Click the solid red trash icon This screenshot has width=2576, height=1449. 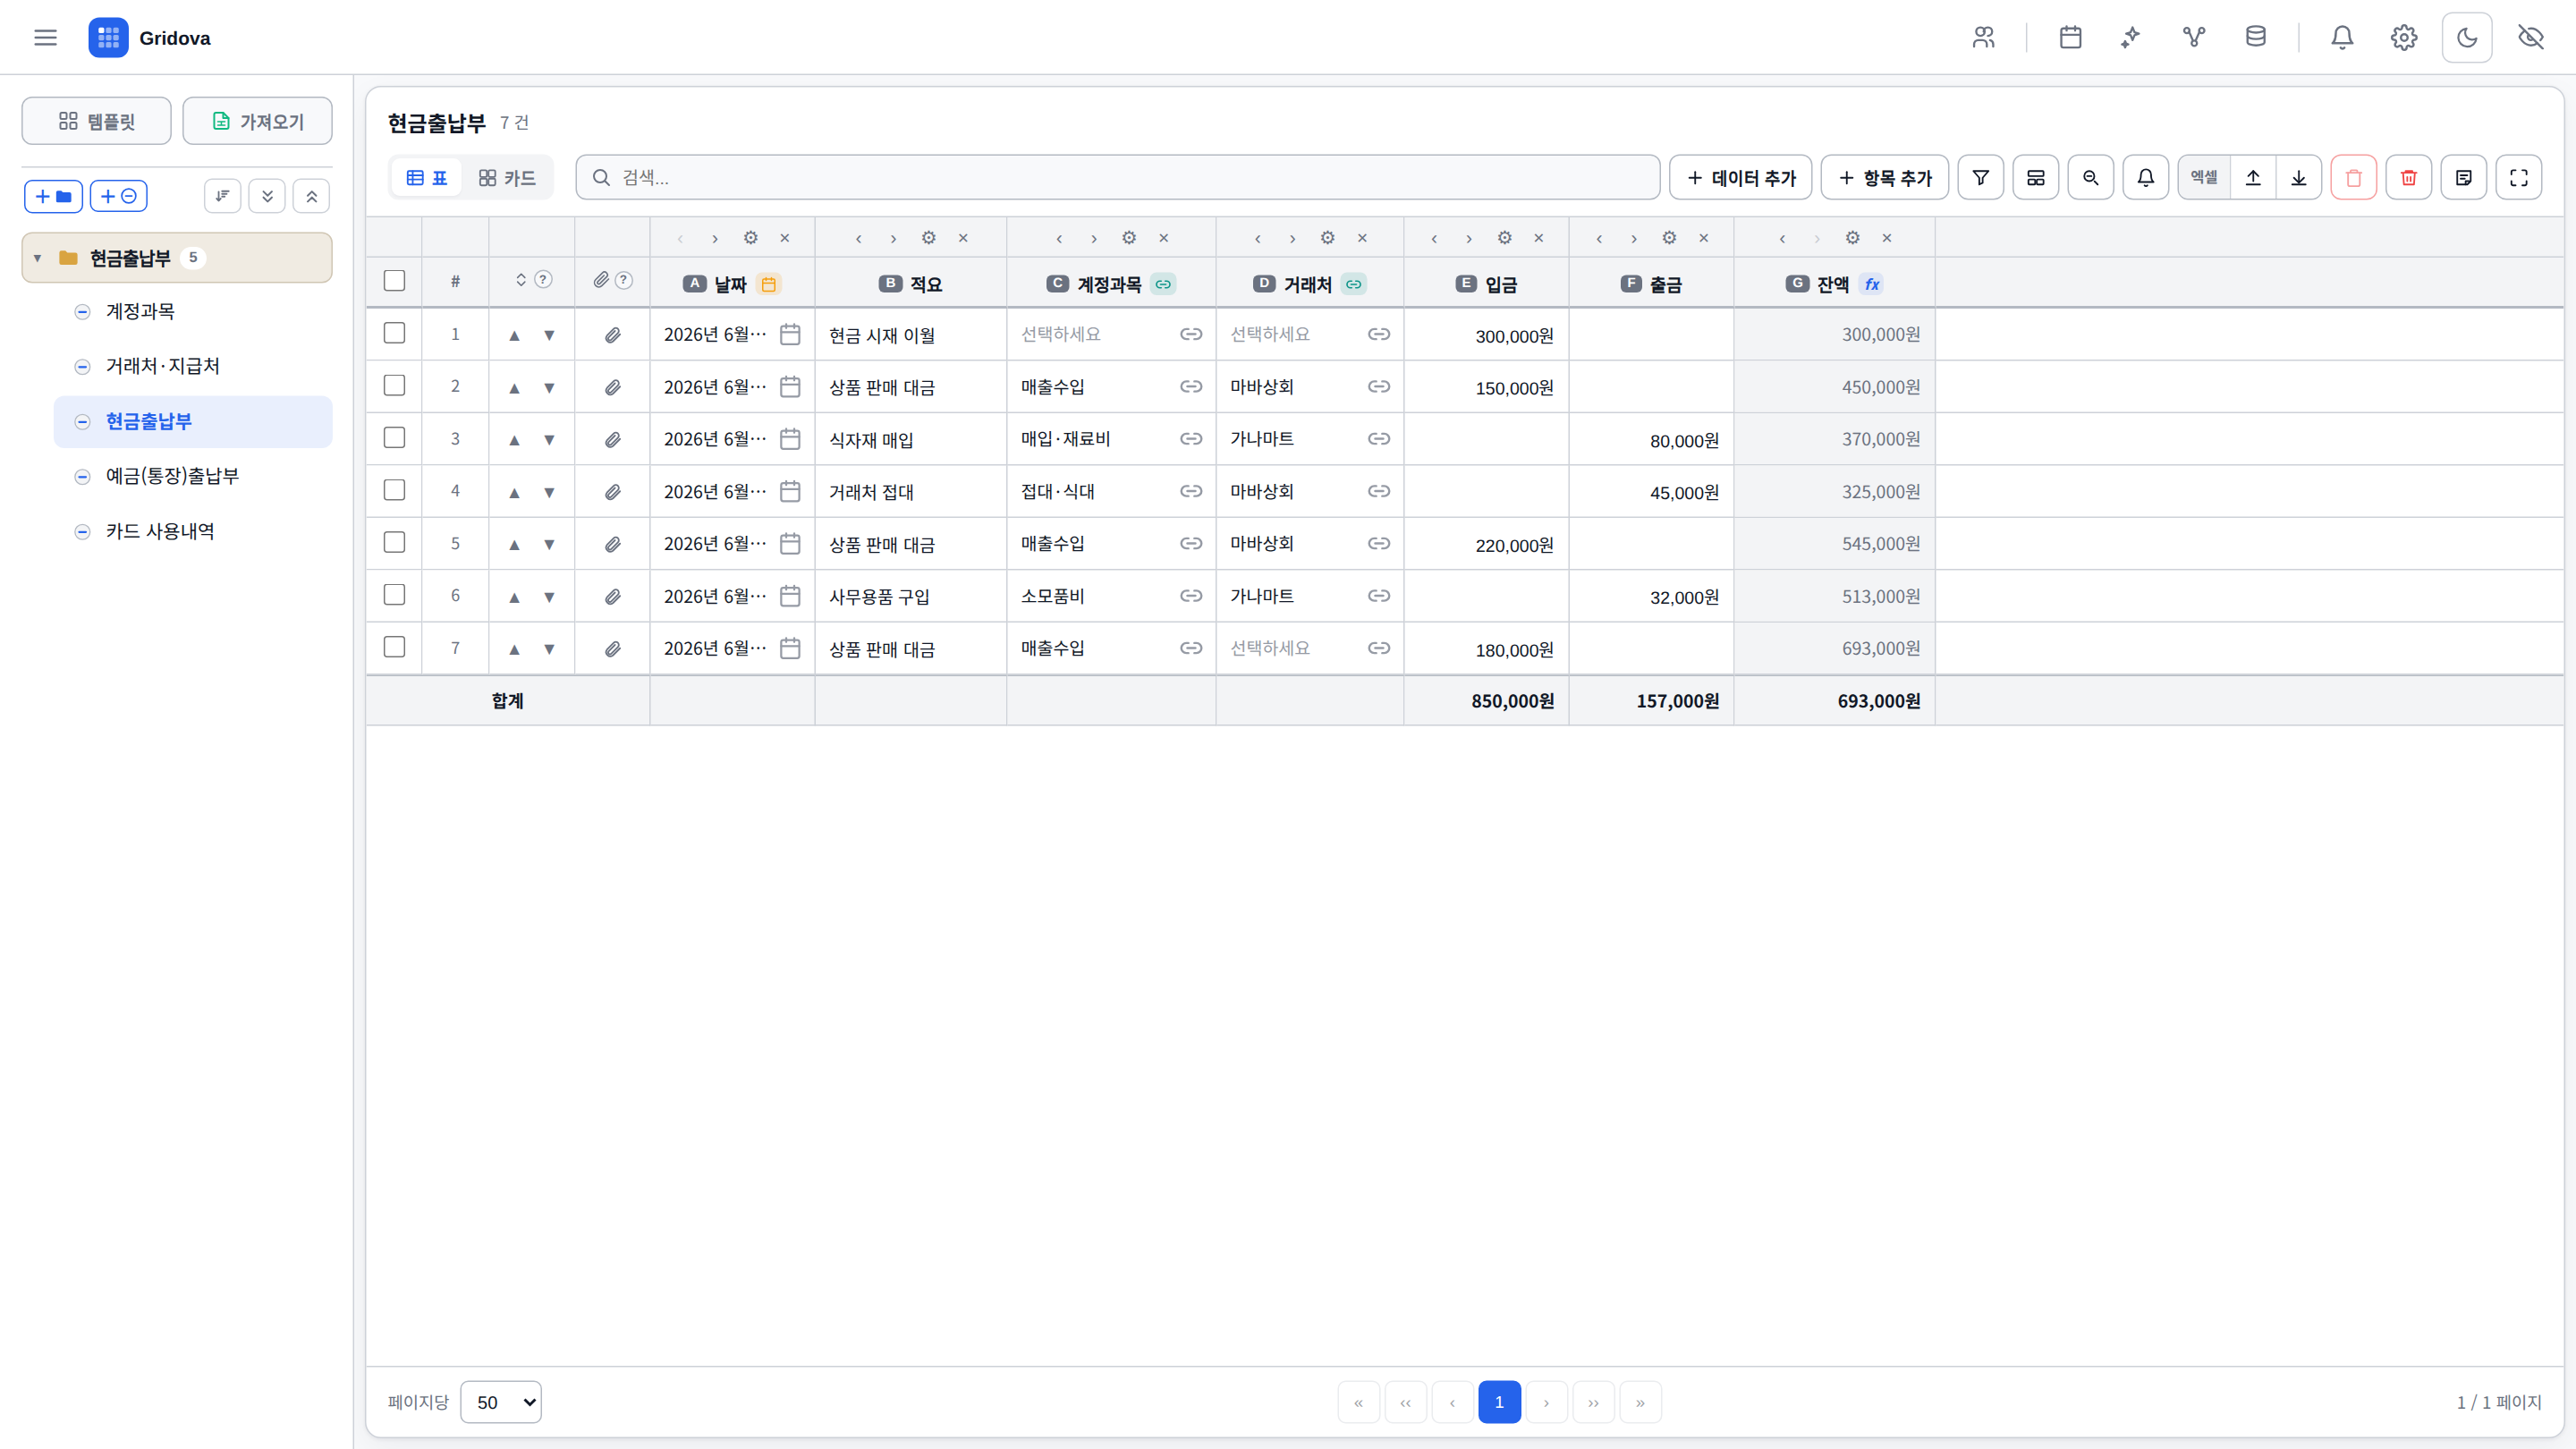point(2408,178)
